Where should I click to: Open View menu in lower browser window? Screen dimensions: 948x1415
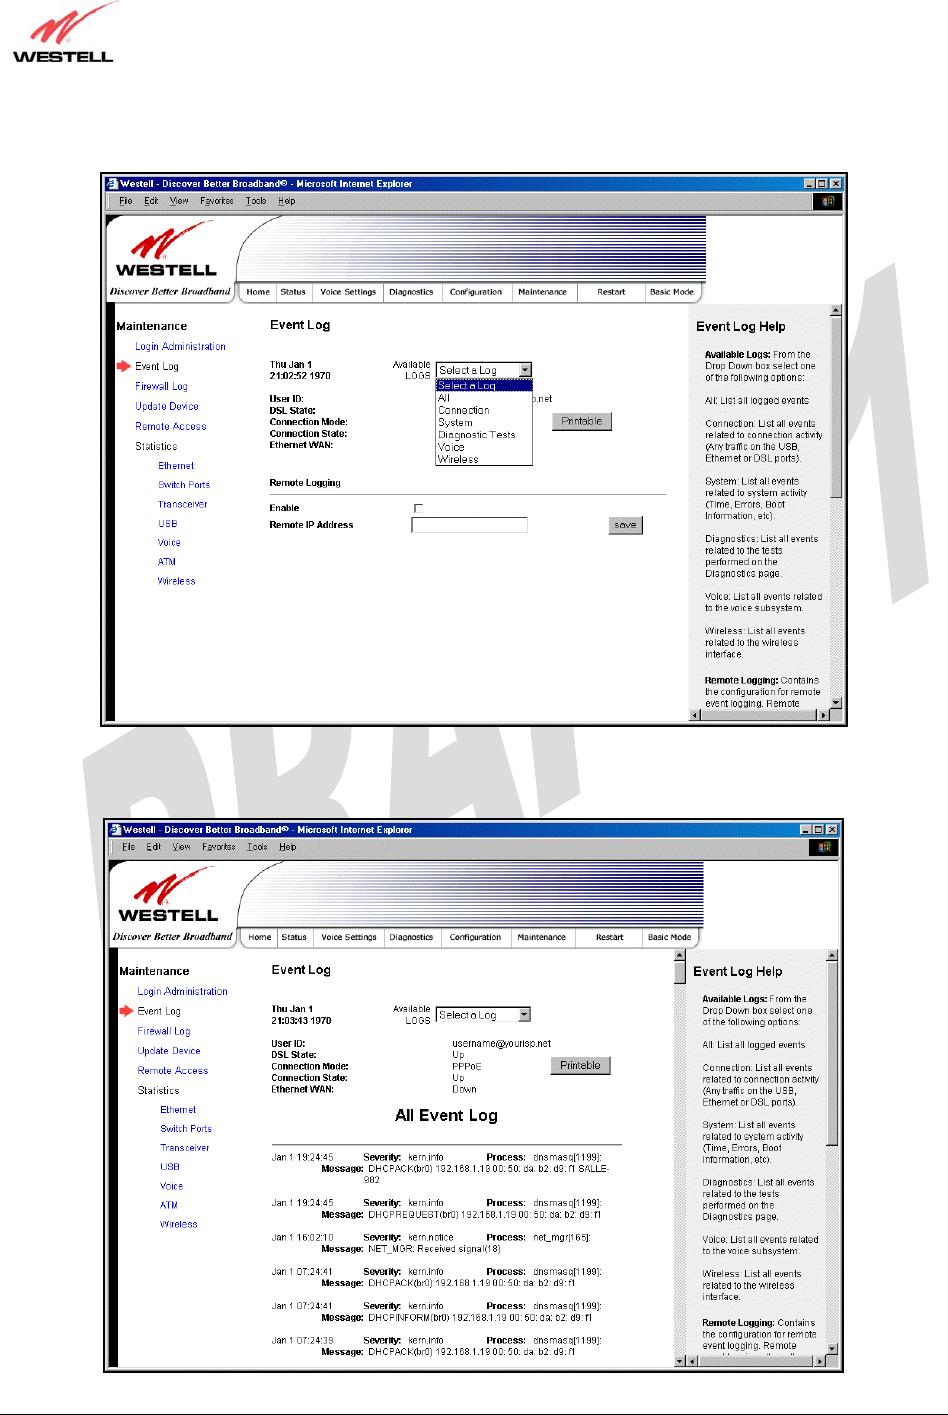pos(181,847)
